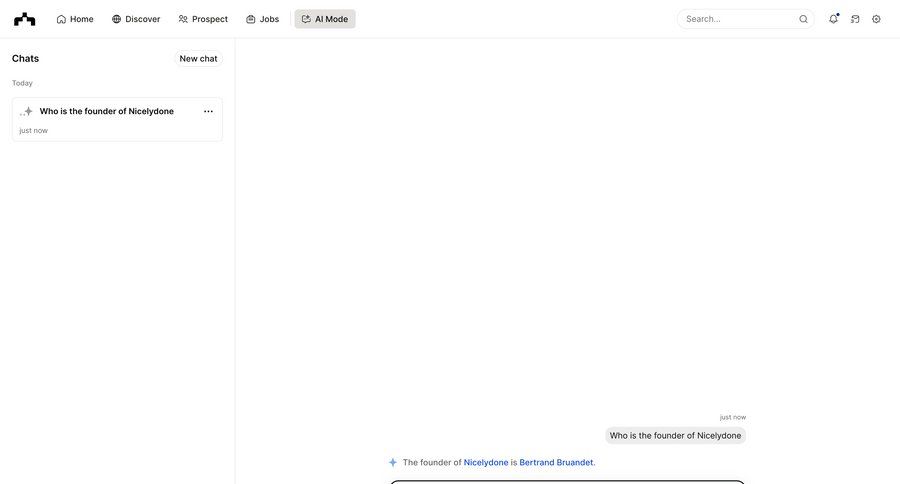Click the 'just now' timestamp above the message

coord(732,417)
